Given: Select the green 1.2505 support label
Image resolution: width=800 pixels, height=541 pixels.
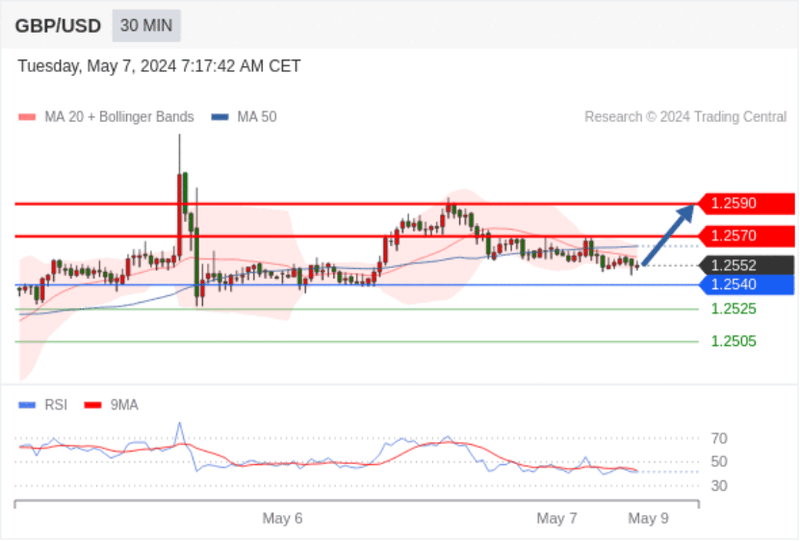Looking at the screenshot, I should tap(734, 341).
